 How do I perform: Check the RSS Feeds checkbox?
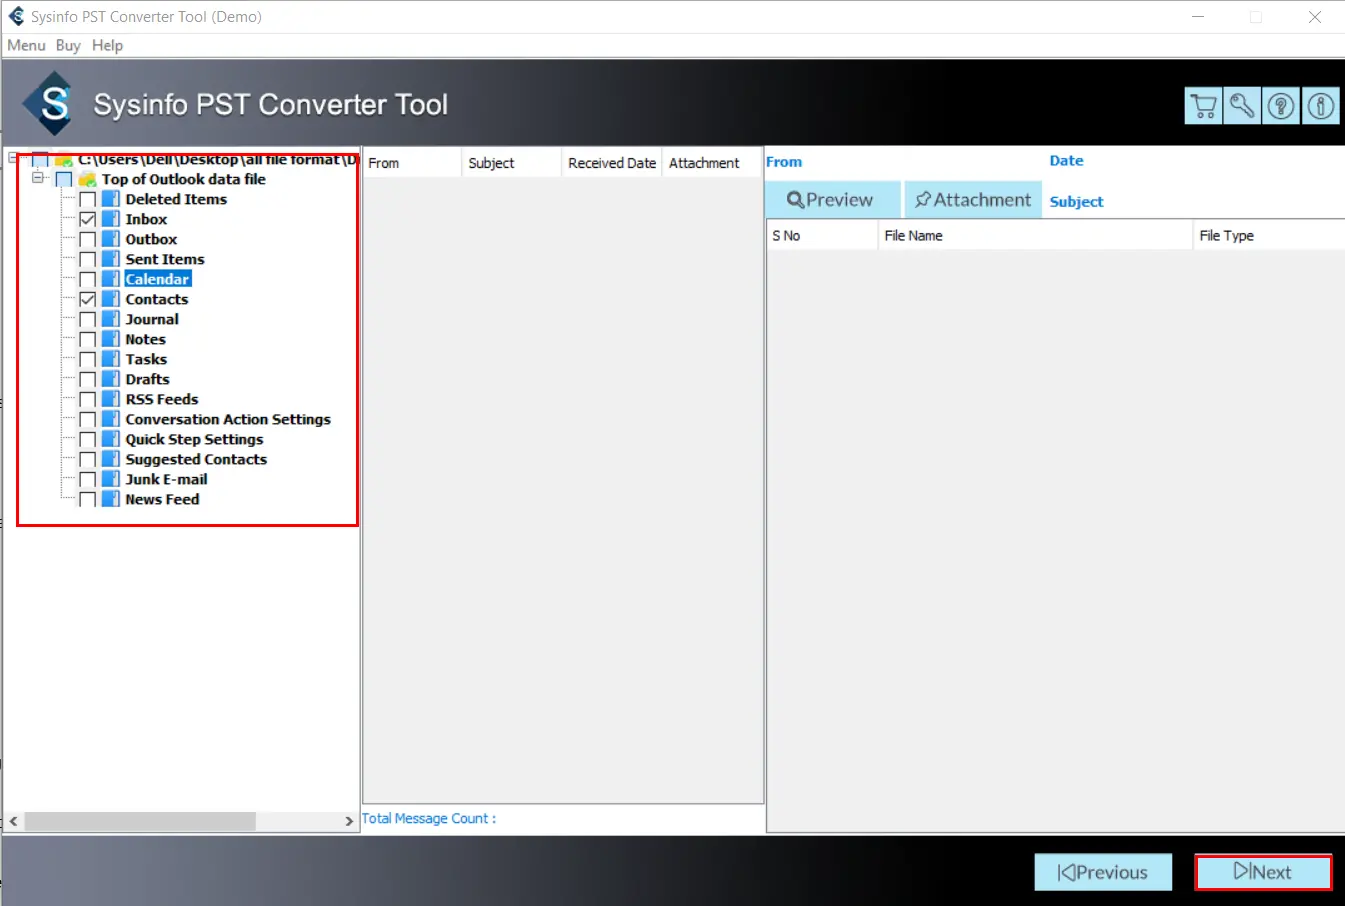(88, 399)
